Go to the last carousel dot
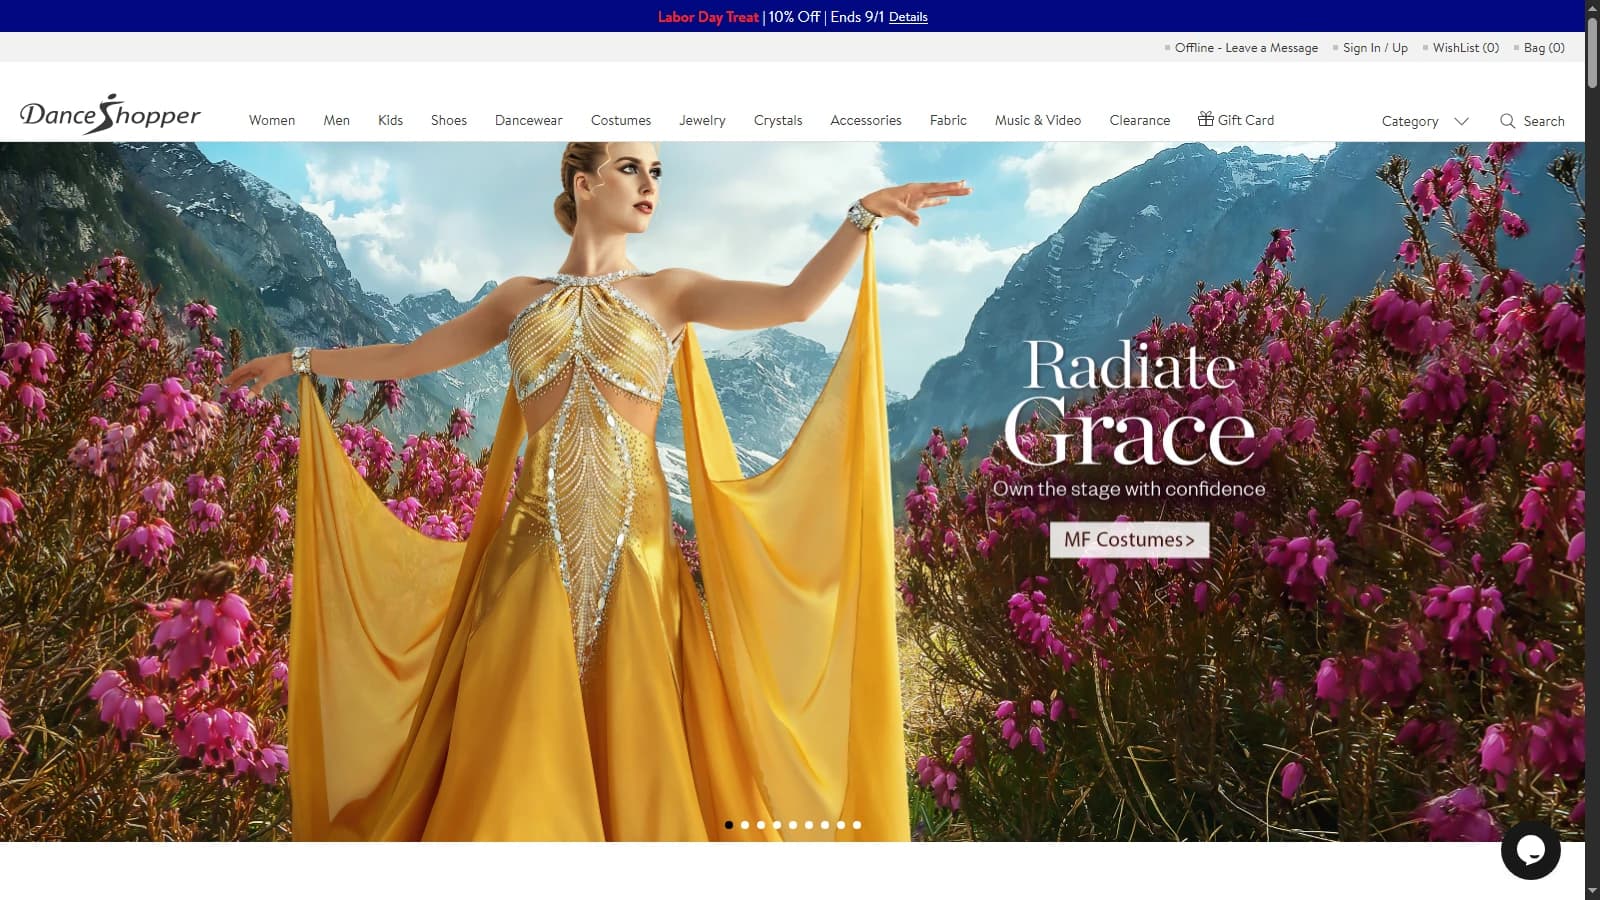The image size is (1600, 900). [x=857, y=825]
